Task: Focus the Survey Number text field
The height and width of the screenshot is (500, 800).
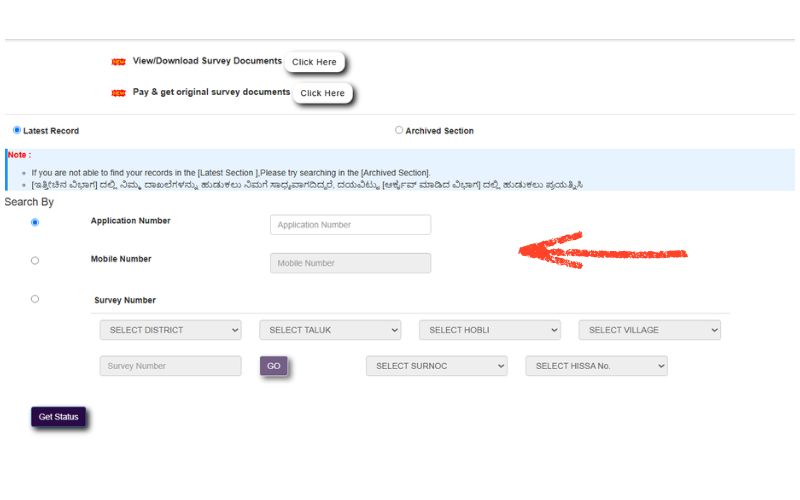Action: (x=170, y=366)
